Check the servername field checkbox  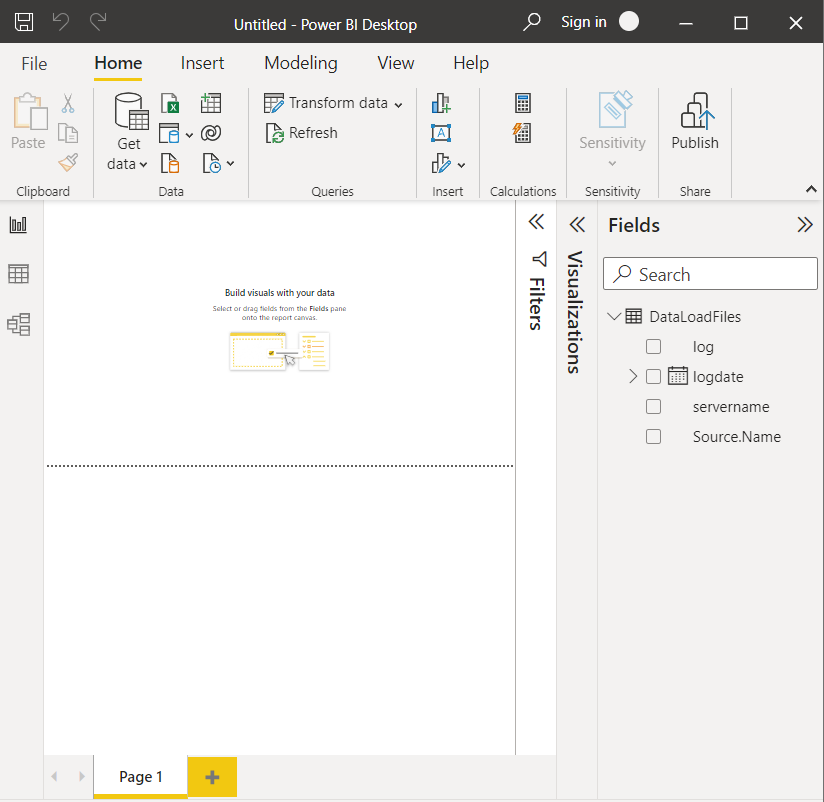pyautogui.click(x=653, y=407)
